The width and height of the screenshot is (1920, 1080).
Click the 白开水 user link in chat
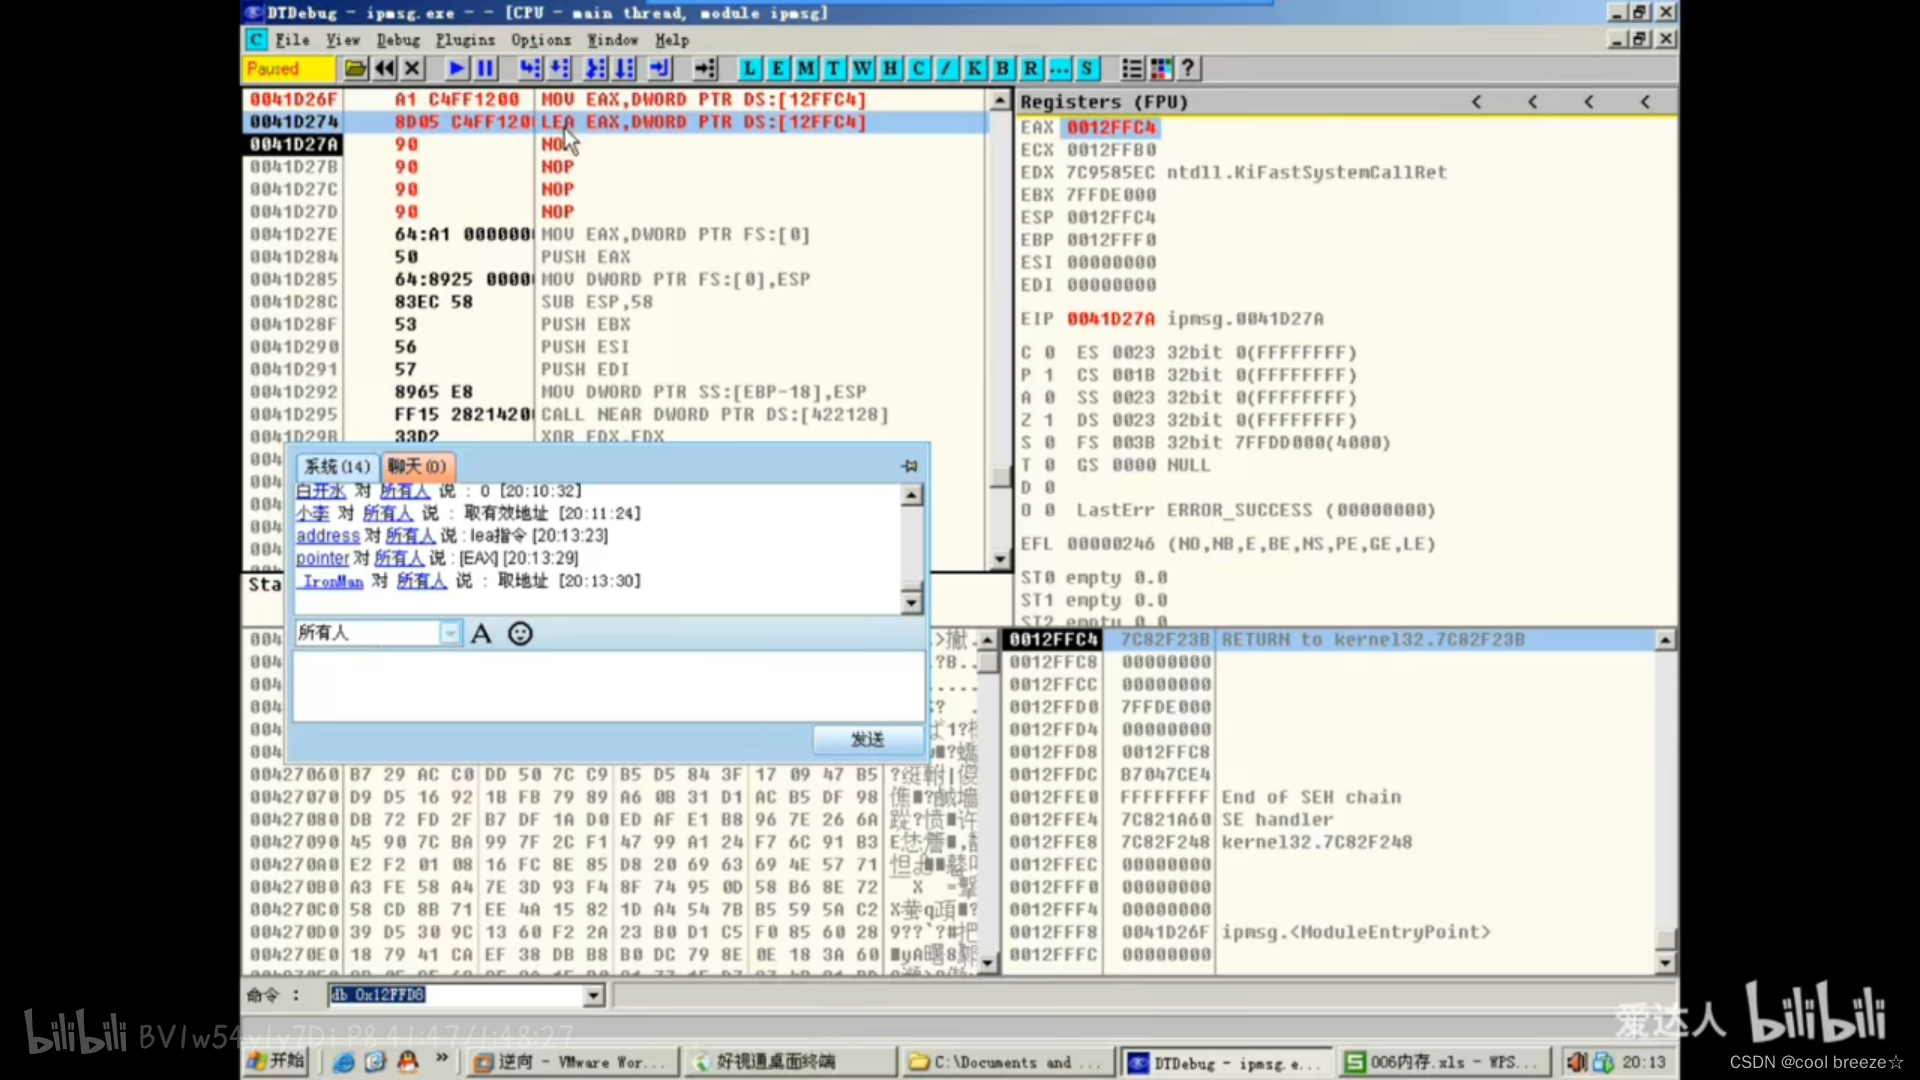pos(320,491)
